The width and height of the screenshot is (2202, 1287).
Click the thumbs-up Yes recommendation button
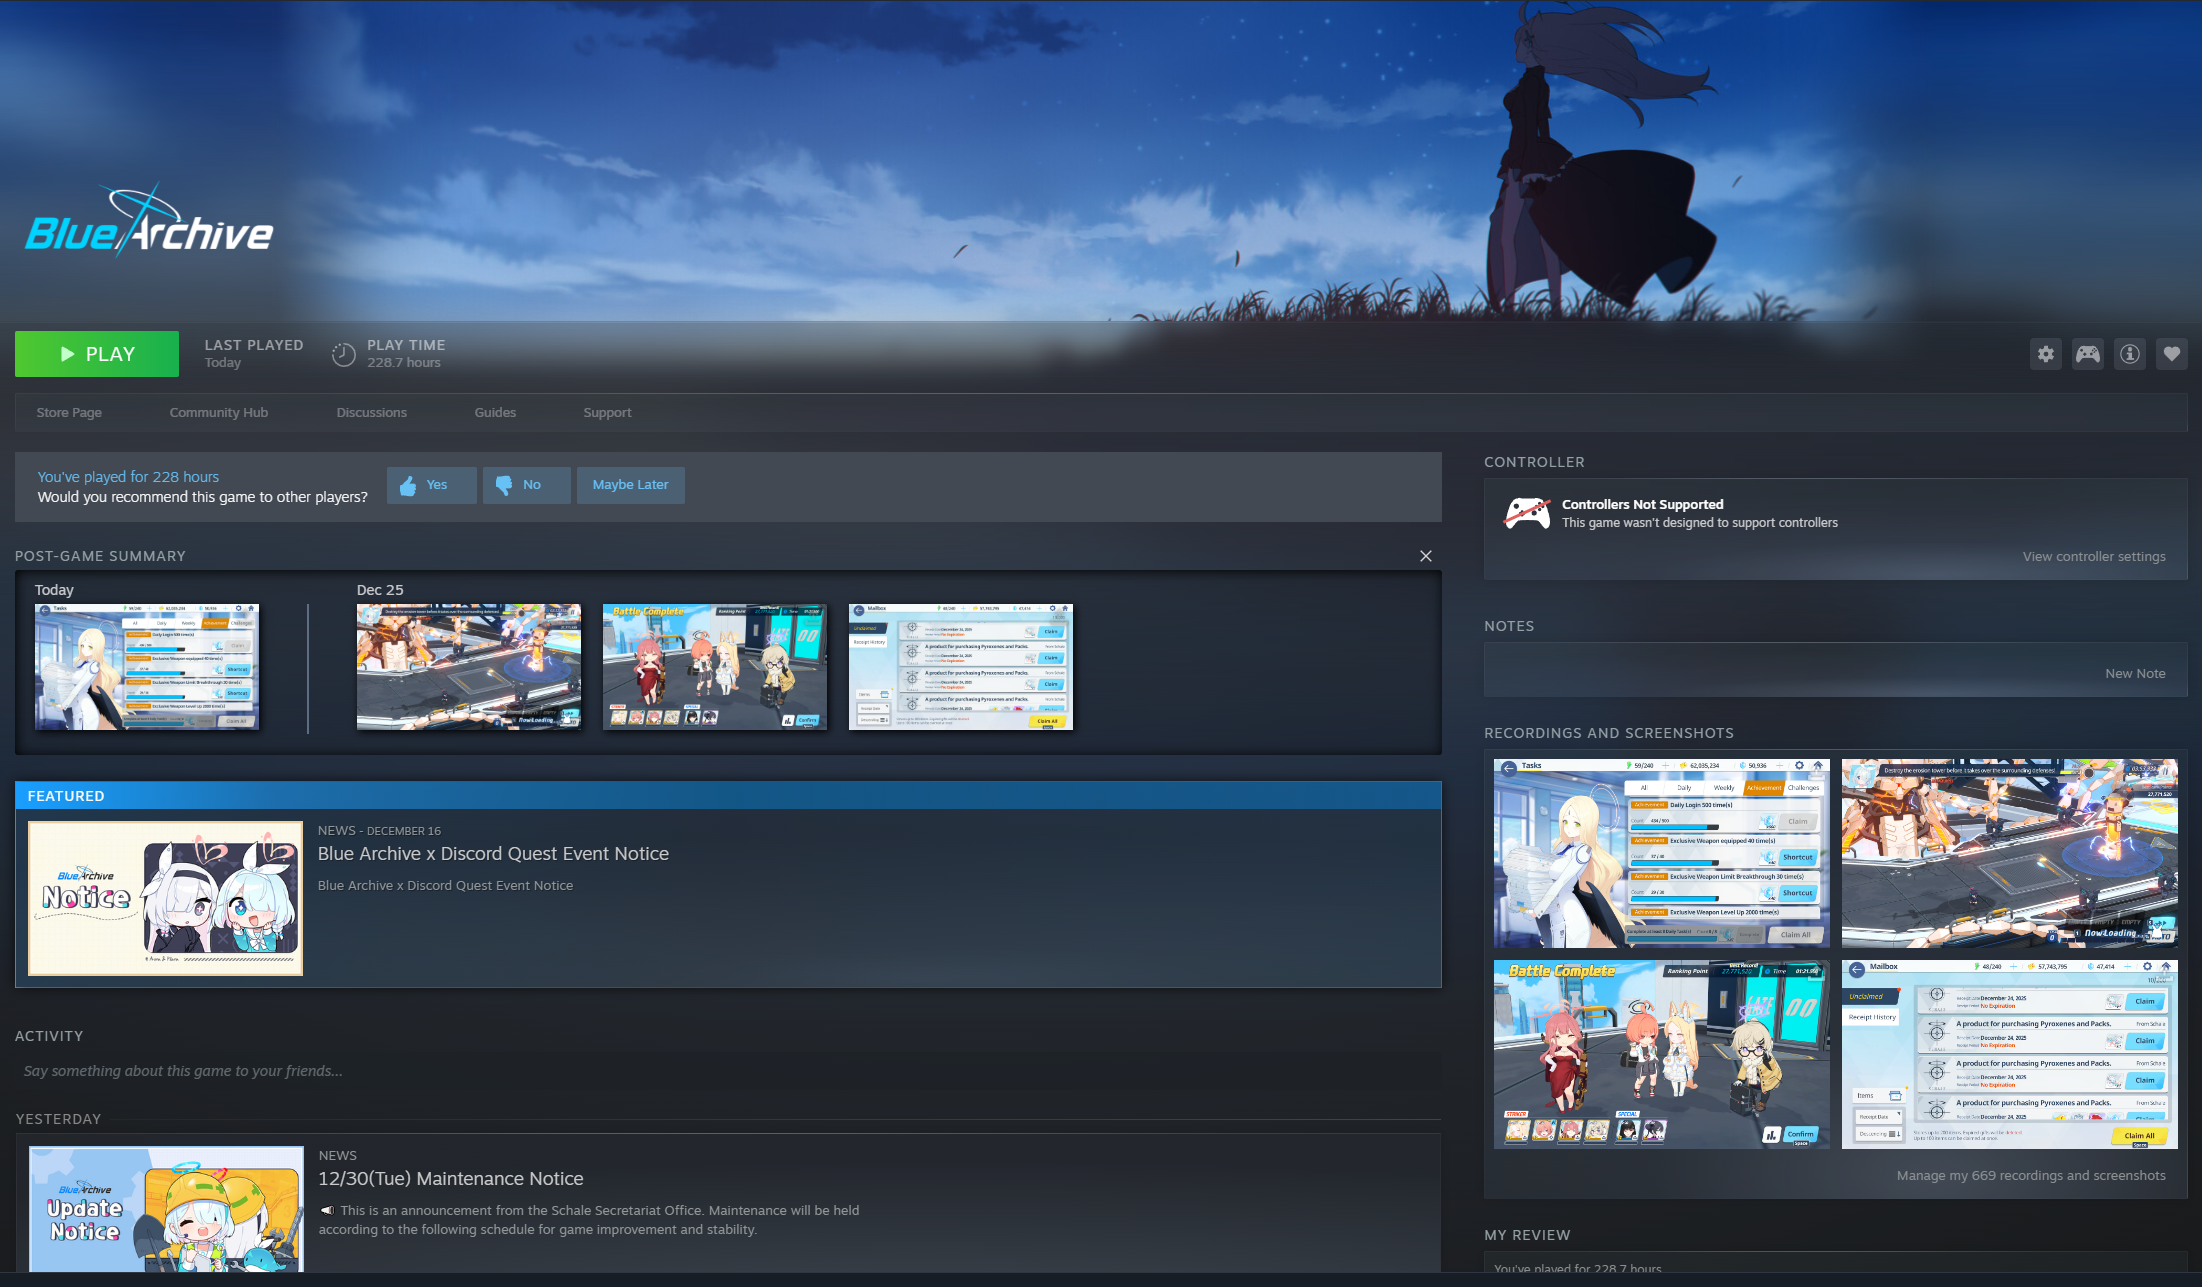click(x=431, y=485)
